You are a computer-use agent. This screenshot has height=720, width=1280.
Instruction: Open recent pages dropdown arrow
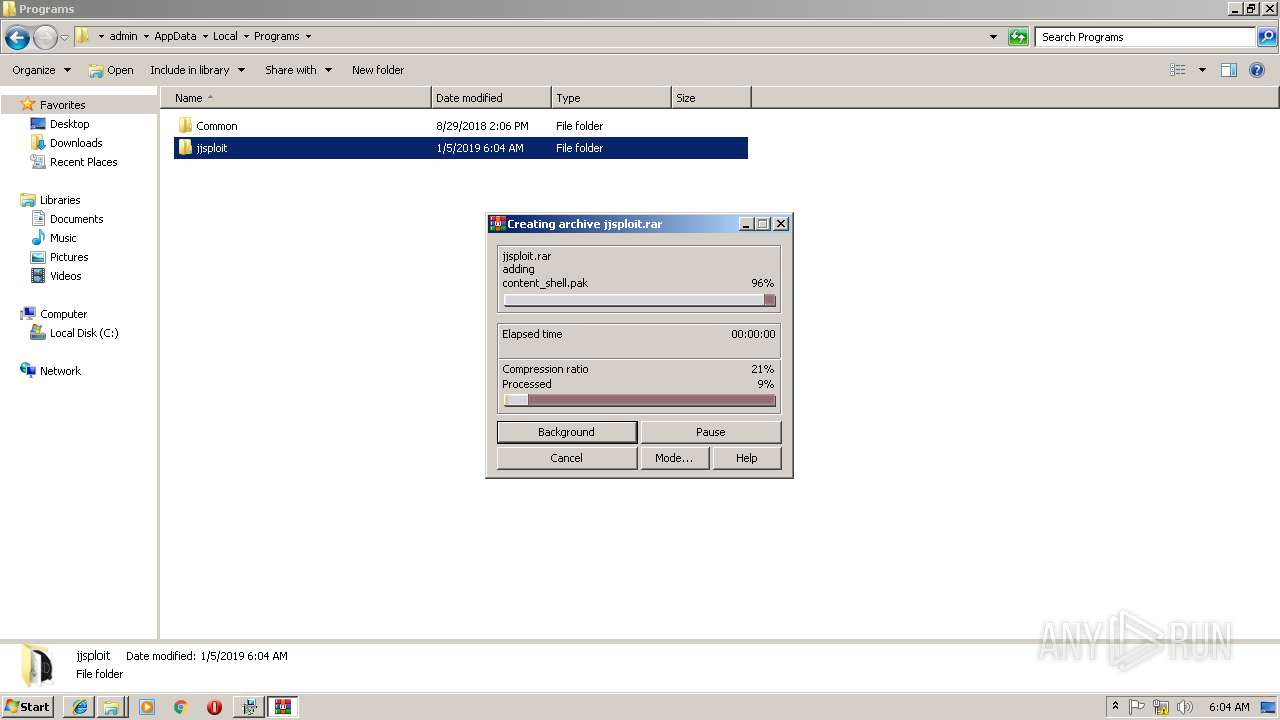[x=64, y=38]
